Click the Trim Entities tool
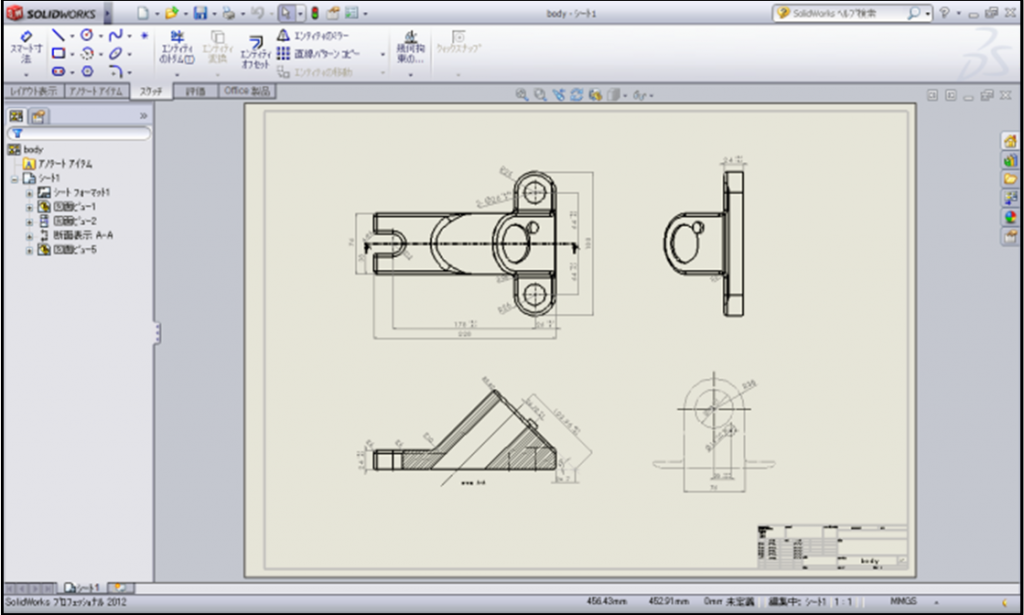 [177, 47]
